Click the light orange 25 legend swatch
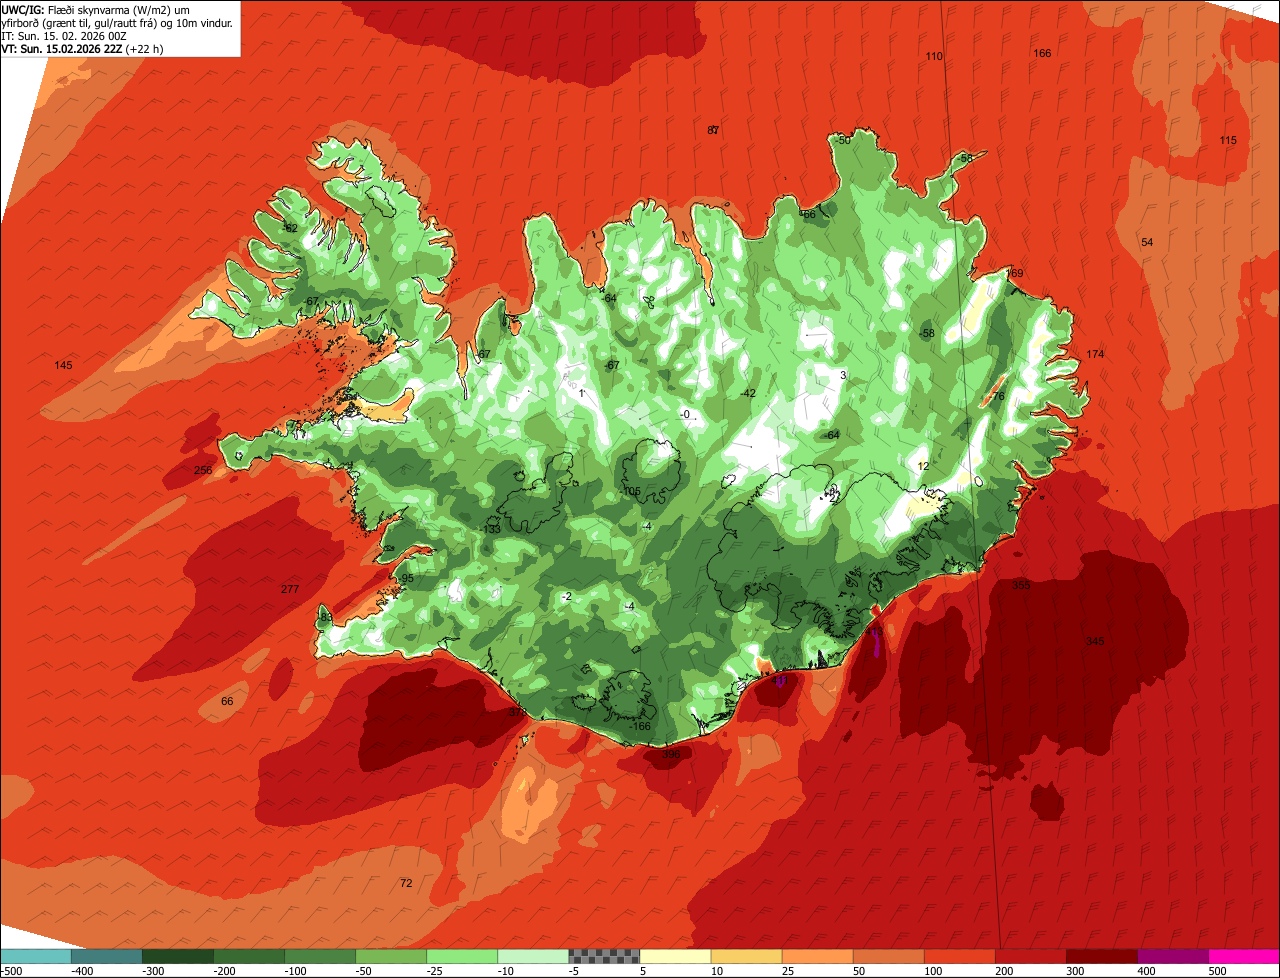1280x978 pixels. pos(817,956)
